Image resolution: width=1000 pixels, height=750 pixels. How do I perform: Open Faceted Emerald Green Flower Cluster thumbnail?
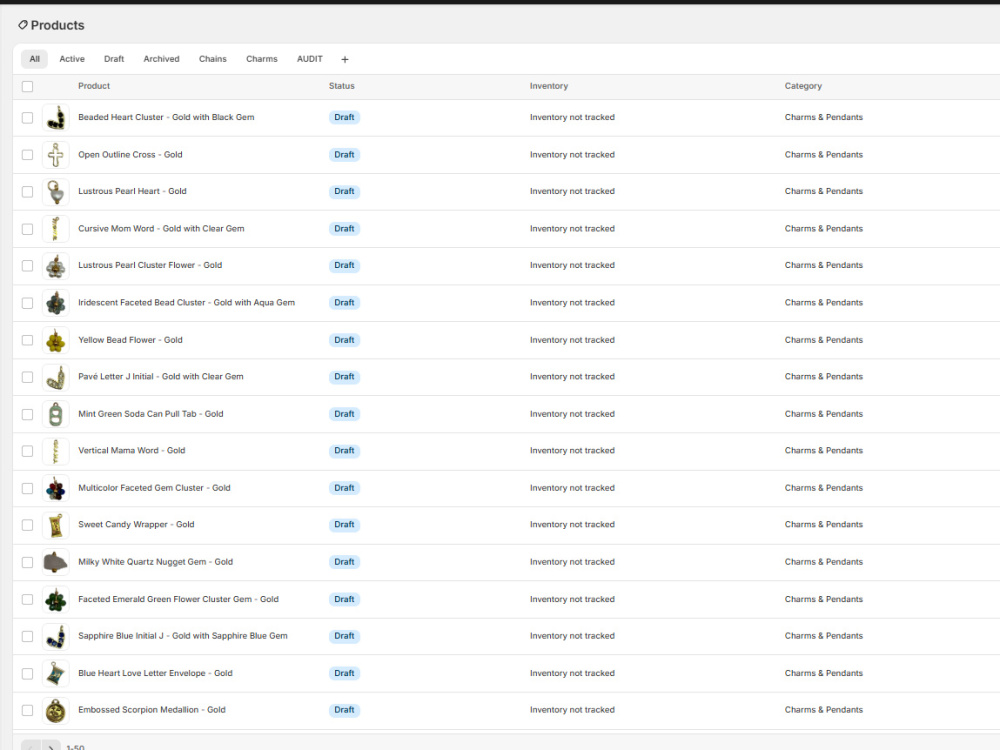tap(55, 599)
